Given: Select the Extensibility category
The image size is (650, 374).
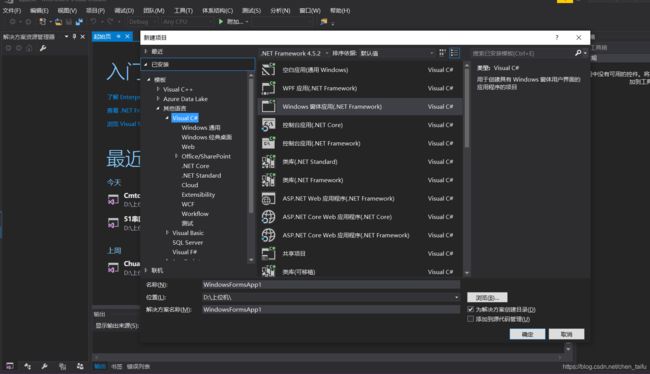Looking at the screenshot, I should click(198, 194).
